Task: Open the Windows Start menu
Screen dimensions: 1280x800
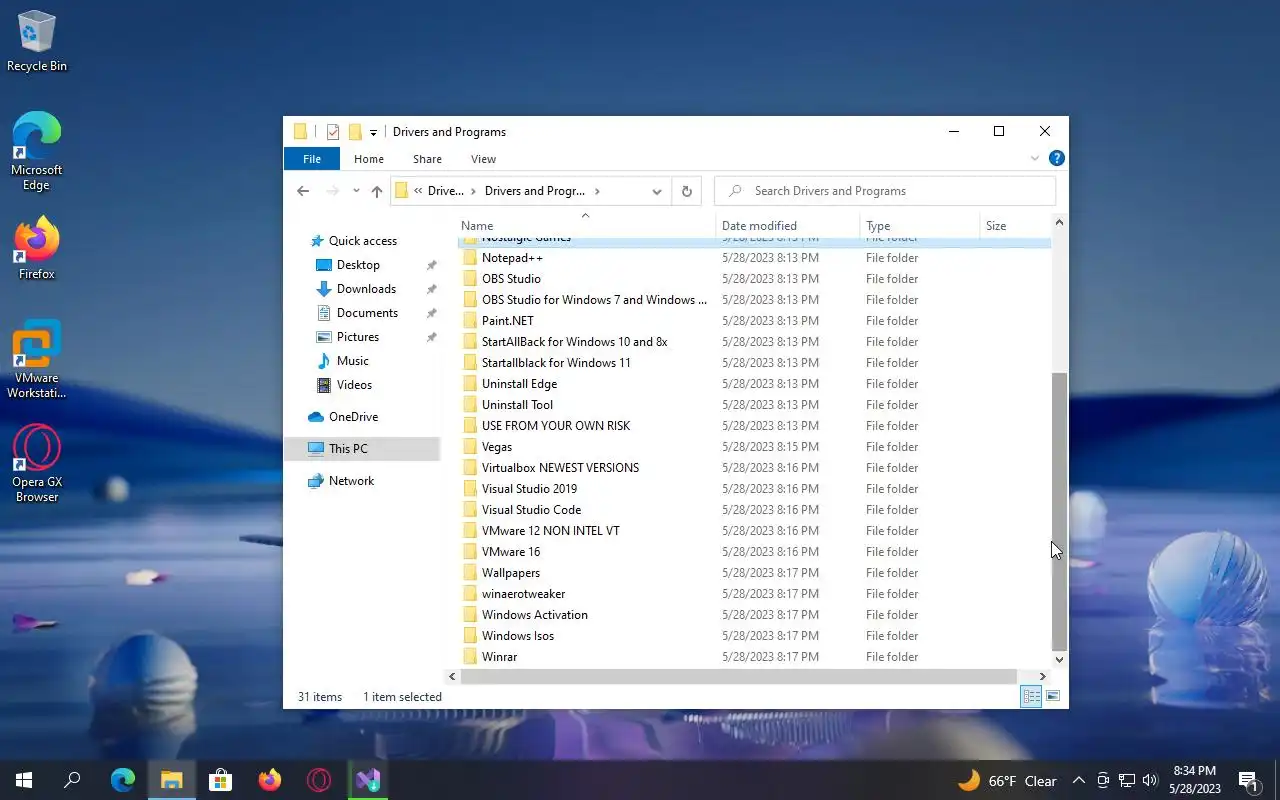Action: (24, 780)
